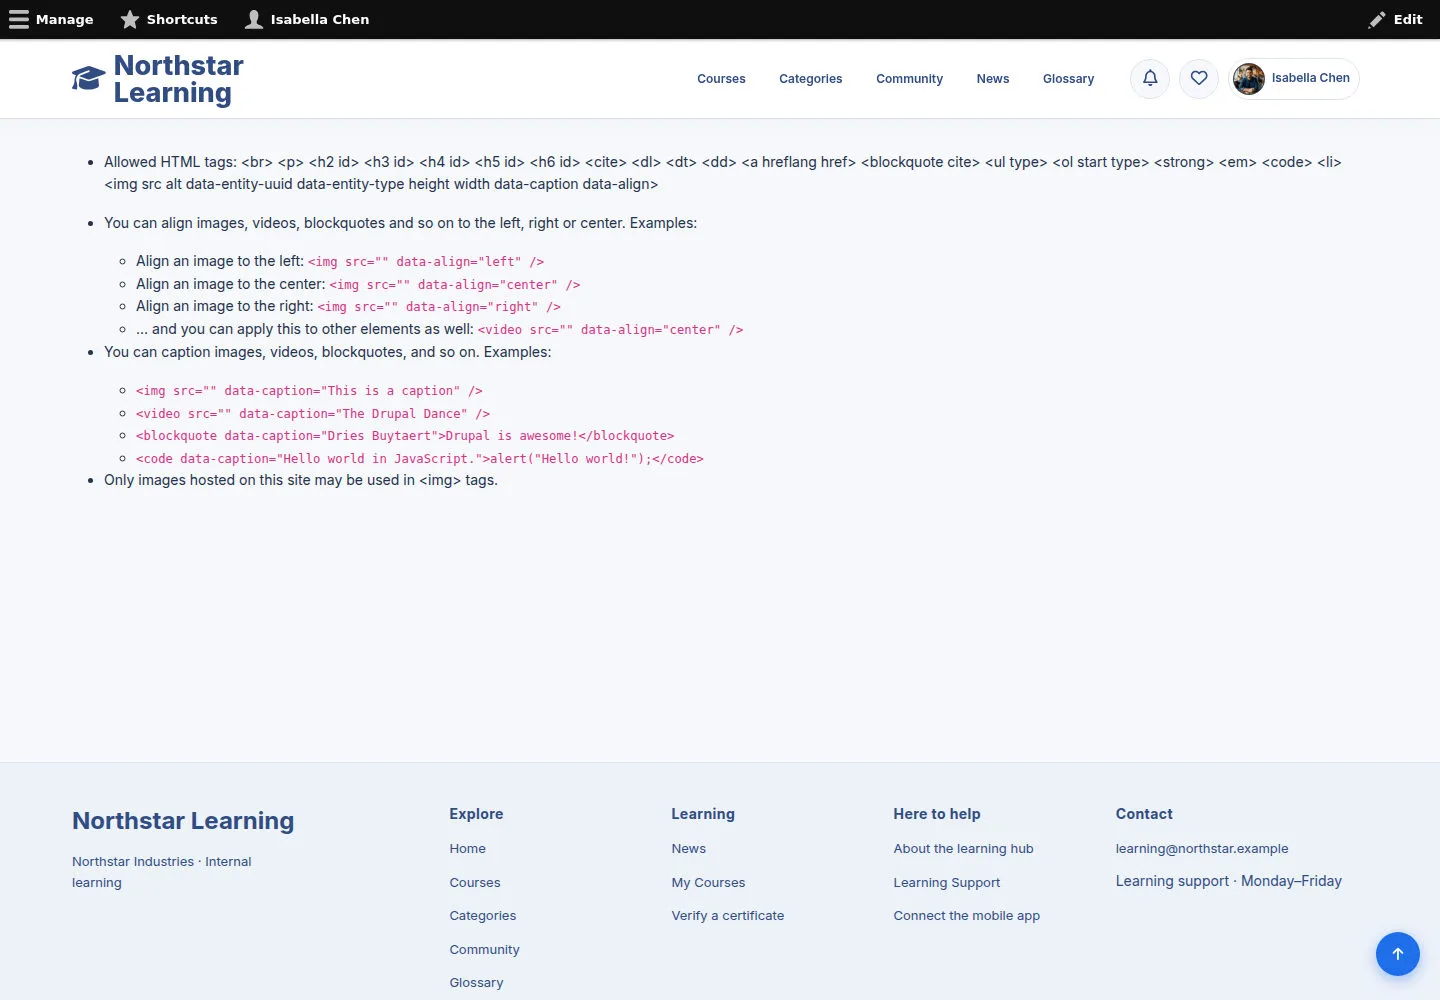Click the learning@northstar.example email link
The width and height of the screenshot is (1440, 1000).
click(x=1201, y=849)
